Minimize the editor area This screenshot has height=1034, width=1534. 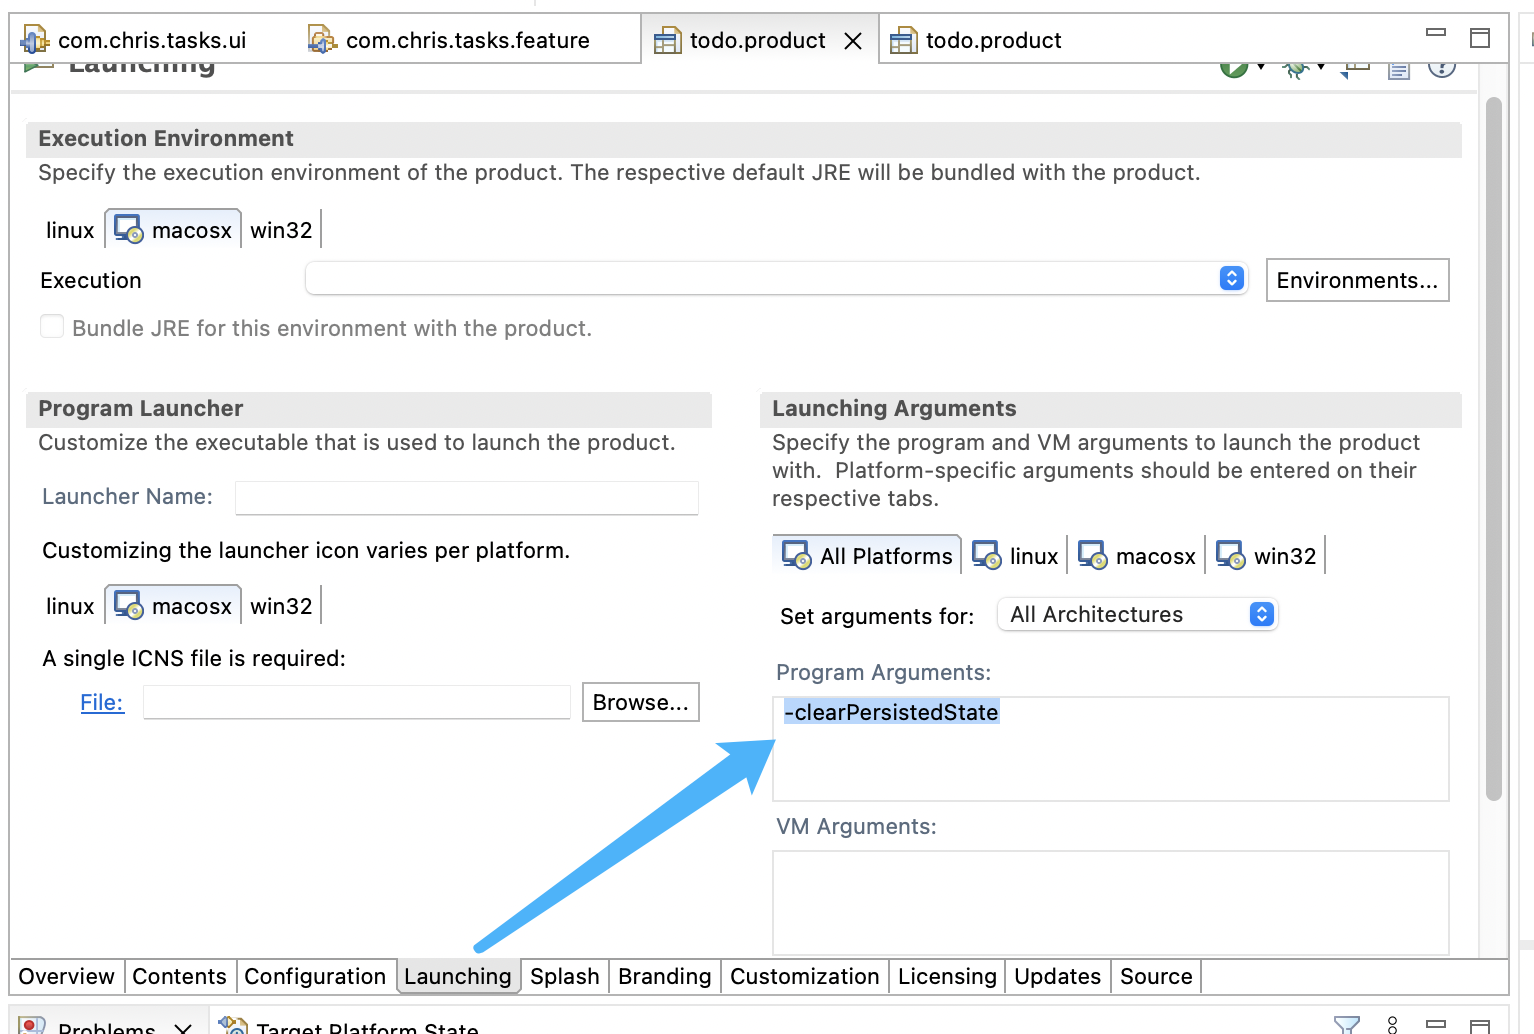(1436, 33)
